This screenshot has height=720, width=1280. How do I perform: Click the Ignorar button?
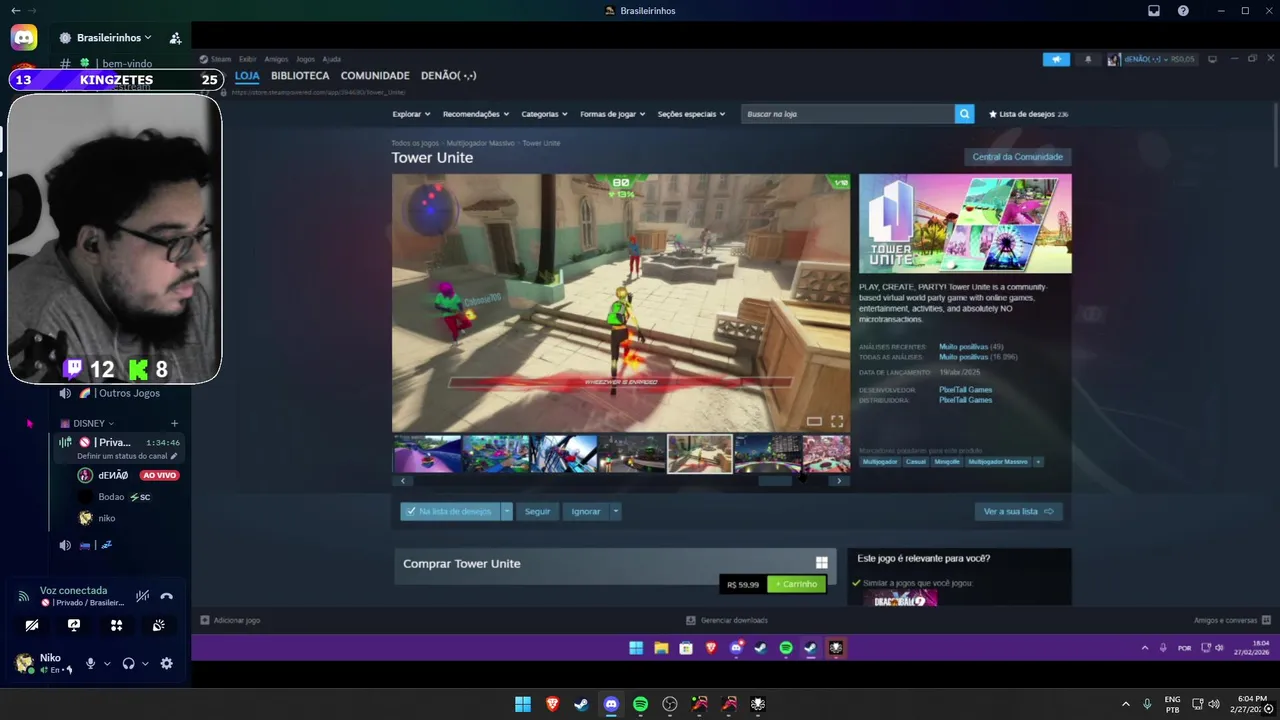(586, 511)
